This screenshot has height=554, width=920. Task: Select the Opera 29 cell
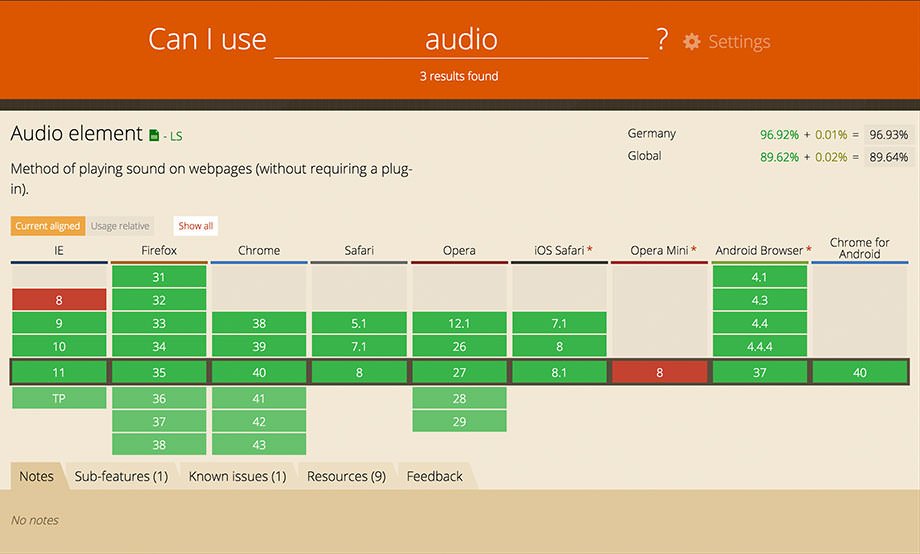pos(459,421)
